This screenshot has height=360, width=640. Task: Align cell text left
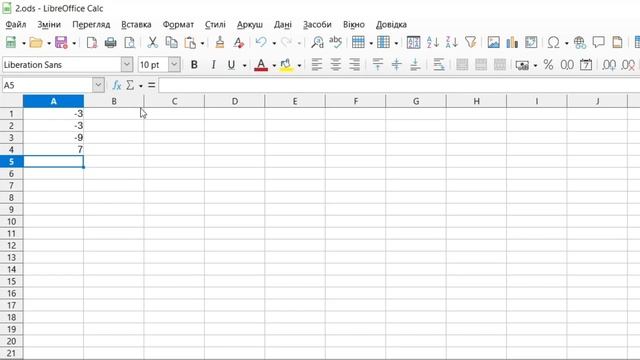point(317,64)
